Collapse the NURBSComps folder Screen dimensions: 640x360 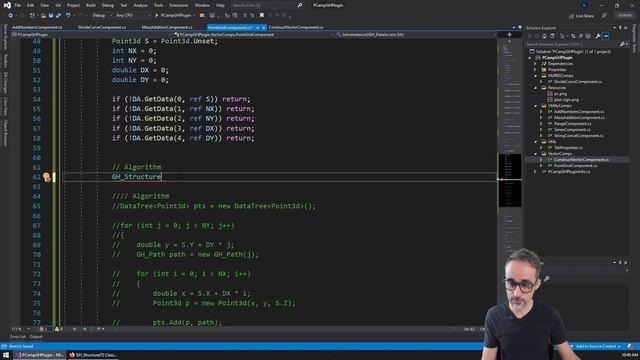coord(535,76)
